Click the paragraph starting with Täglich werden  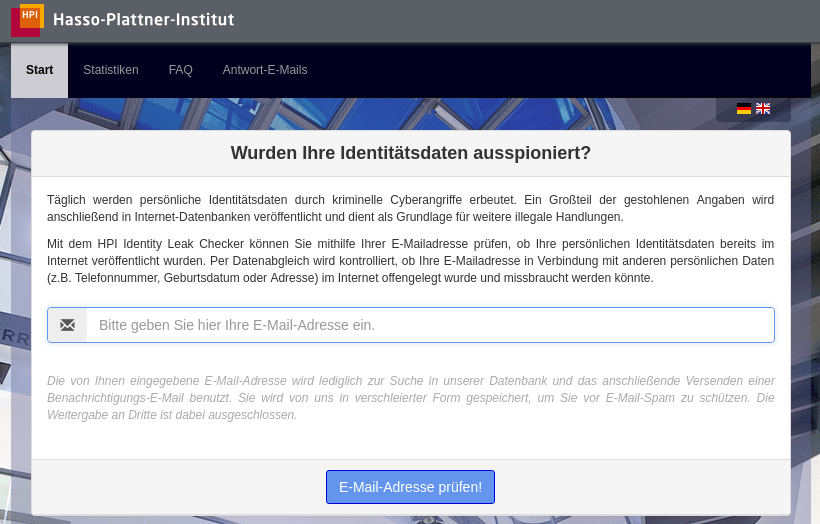click(411, 208)
